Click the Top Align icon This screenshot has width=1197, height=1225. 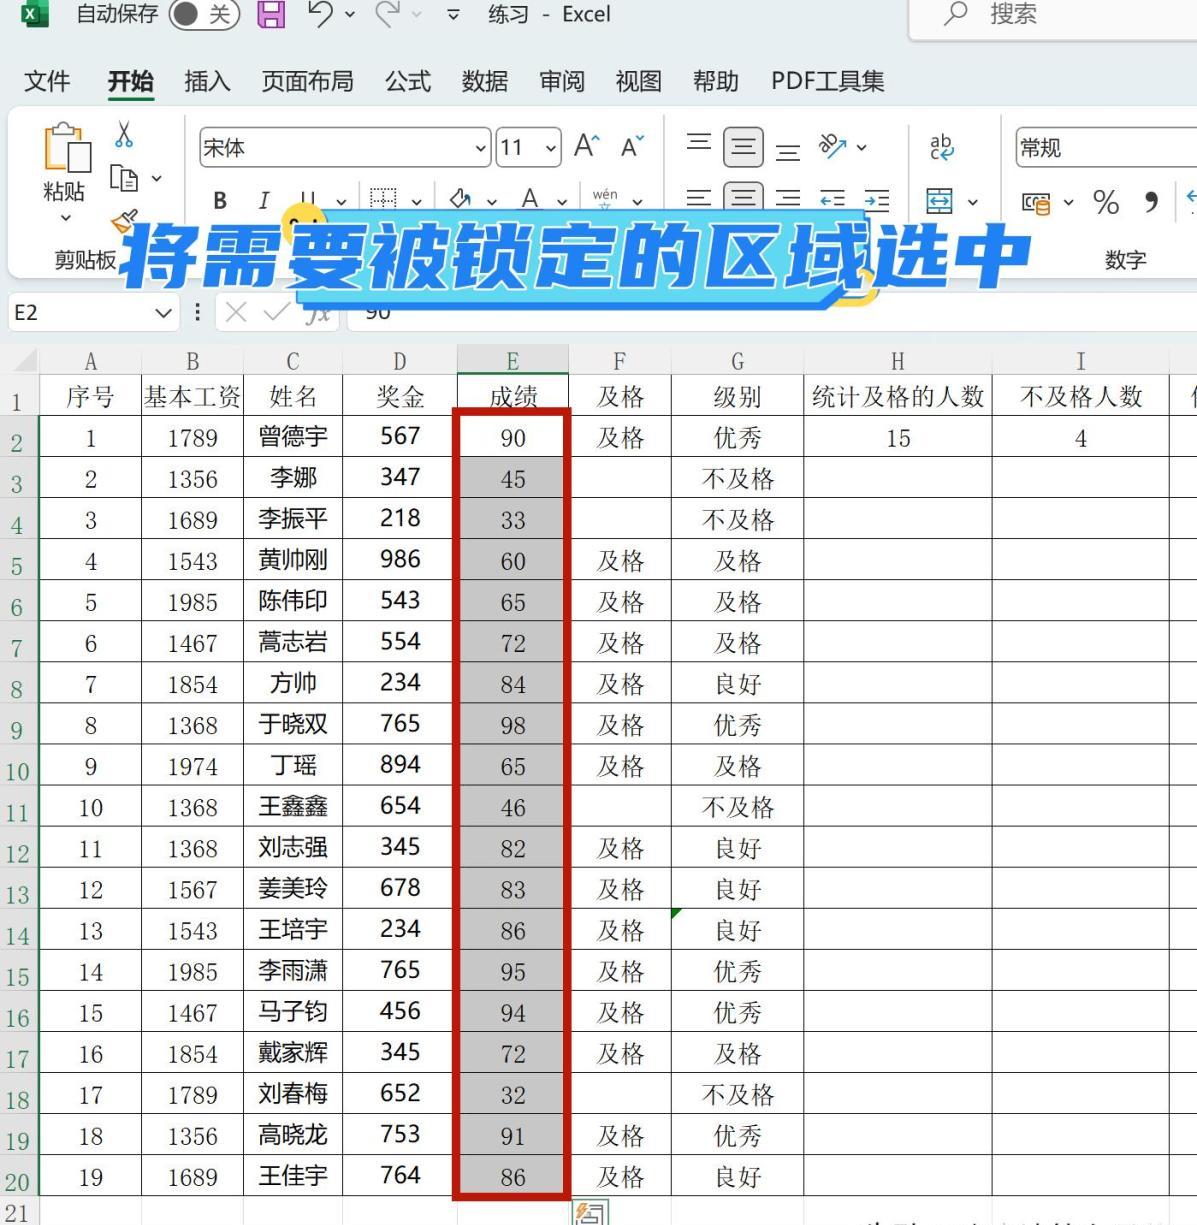click(699, 143)
